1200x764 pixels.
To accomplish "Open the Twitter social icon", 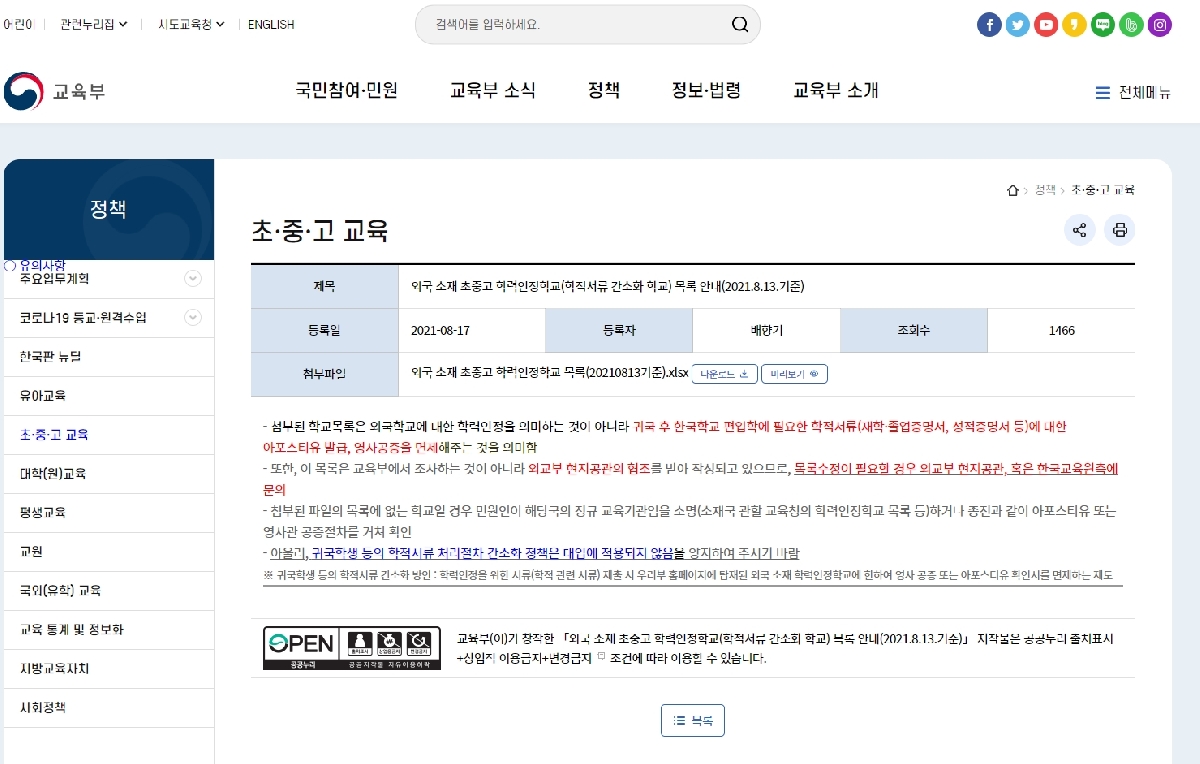I will tap(1018, 25).
